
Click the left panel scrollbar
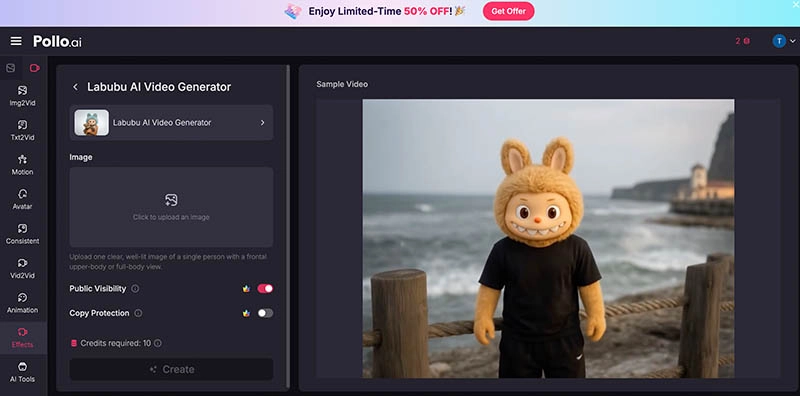coord(288,227)
